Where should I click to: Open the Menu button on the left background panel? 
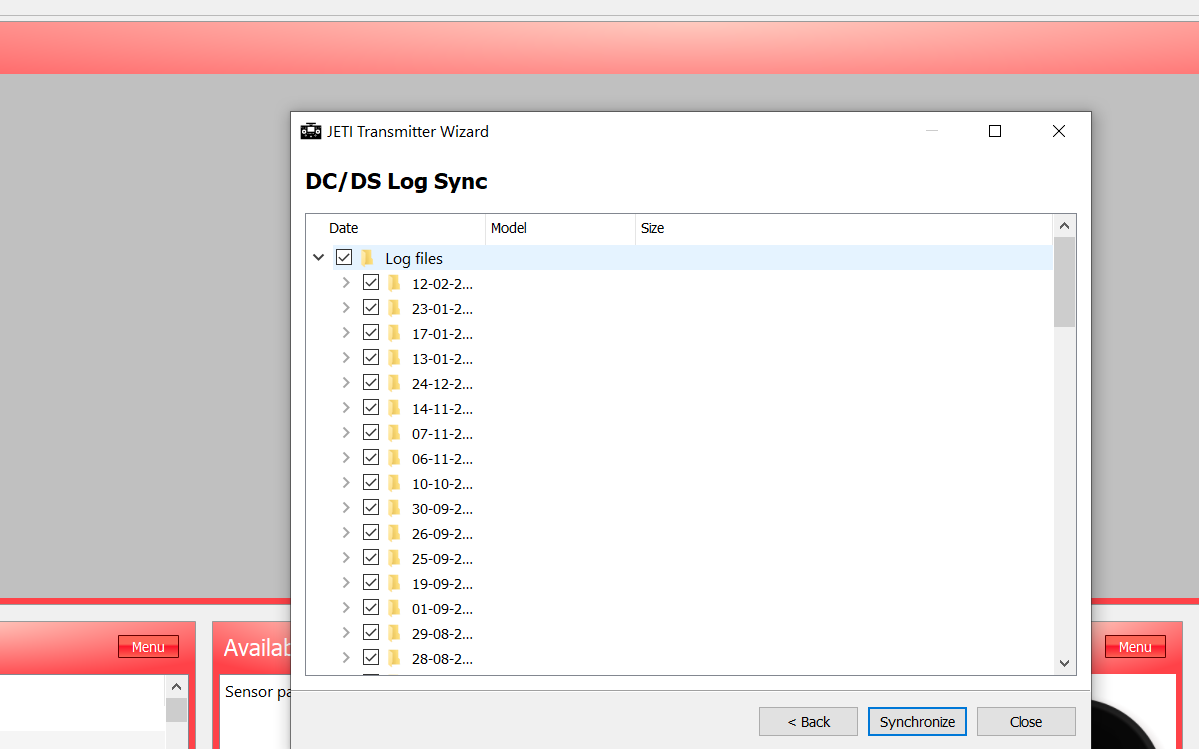coord(148,647)
